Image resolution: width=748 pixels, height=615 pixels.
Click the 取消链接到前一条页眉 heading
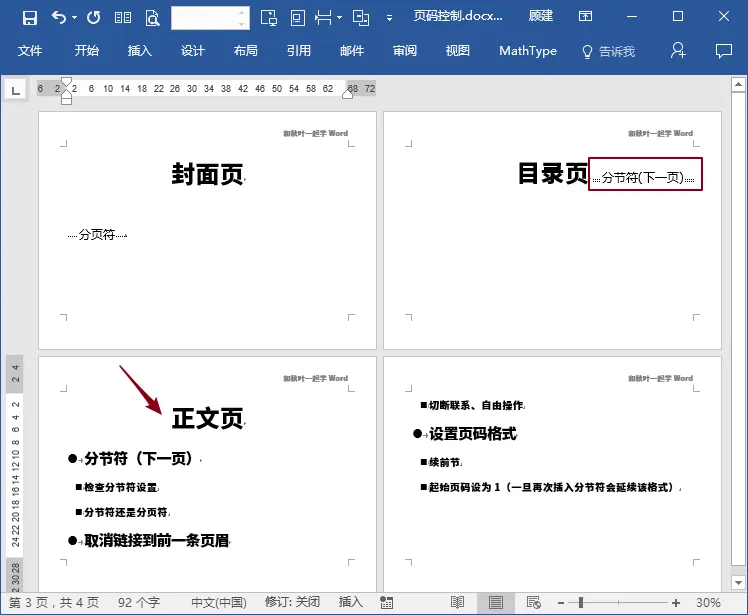pos(149,541)
